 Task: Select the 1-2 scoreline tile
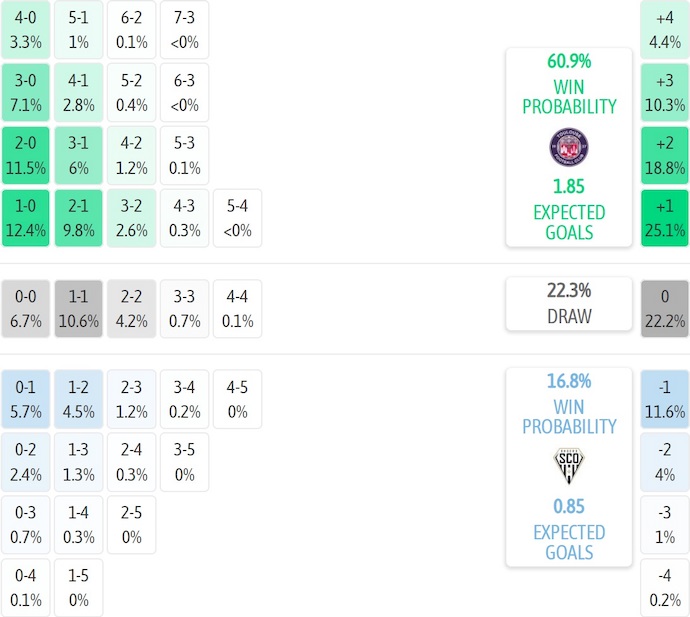tap(78, 398)
